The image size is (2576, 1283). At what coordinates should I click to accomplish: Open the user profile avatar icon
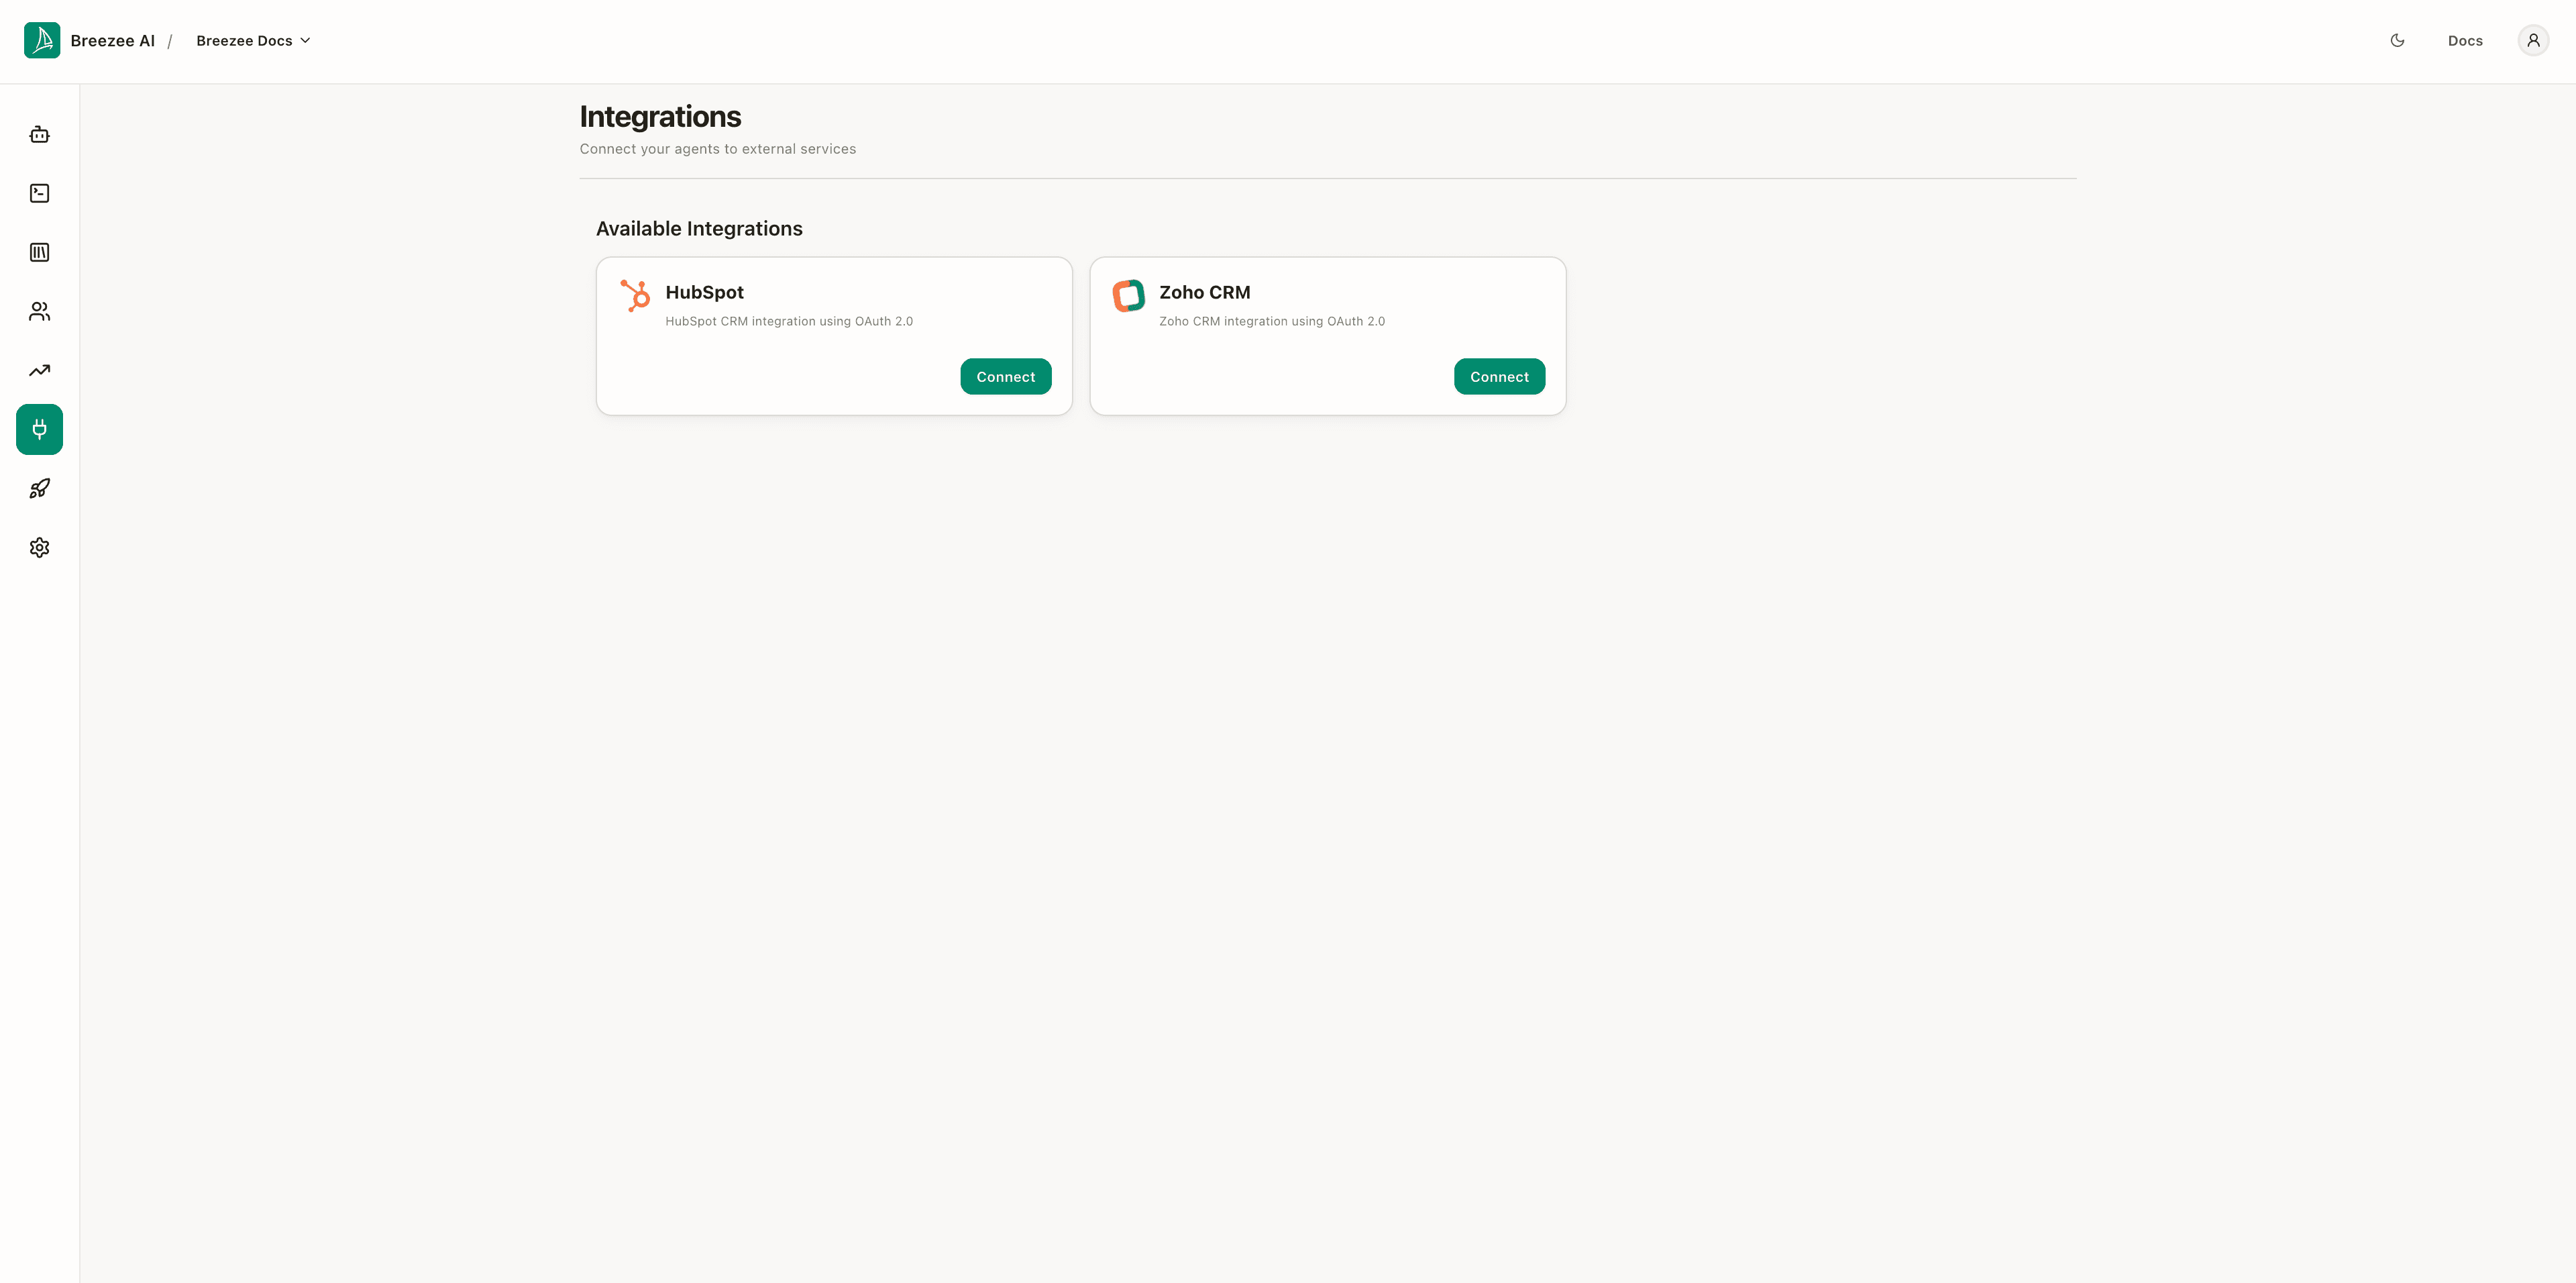click(2533, 40)
